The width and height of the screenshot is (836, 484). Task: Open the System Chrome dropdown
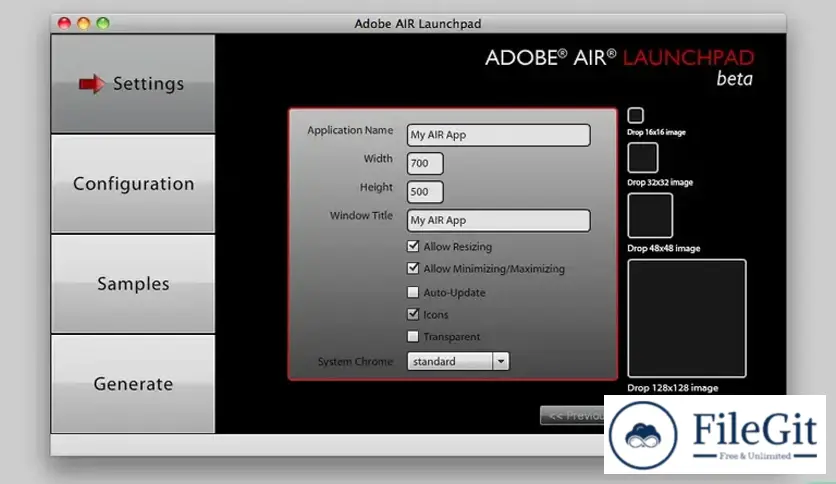click(458, 361)
